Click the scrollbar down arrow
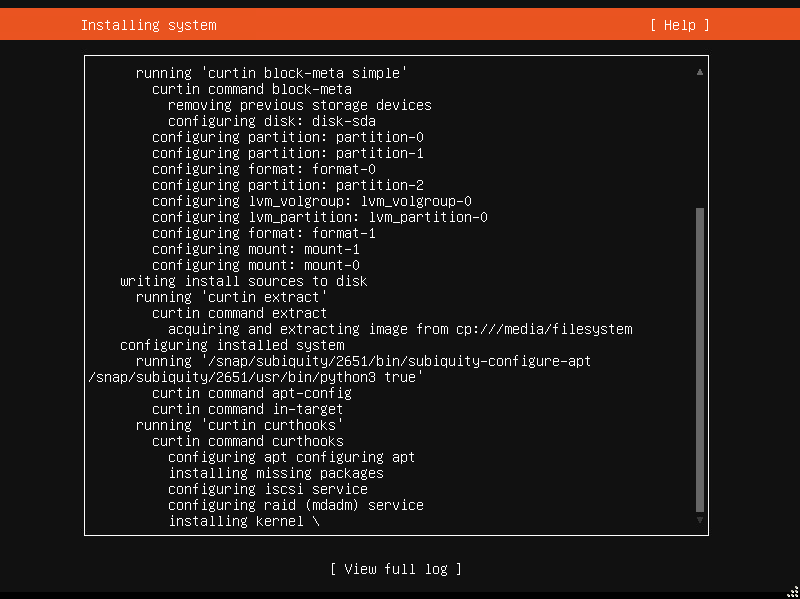 coord(700,520)
